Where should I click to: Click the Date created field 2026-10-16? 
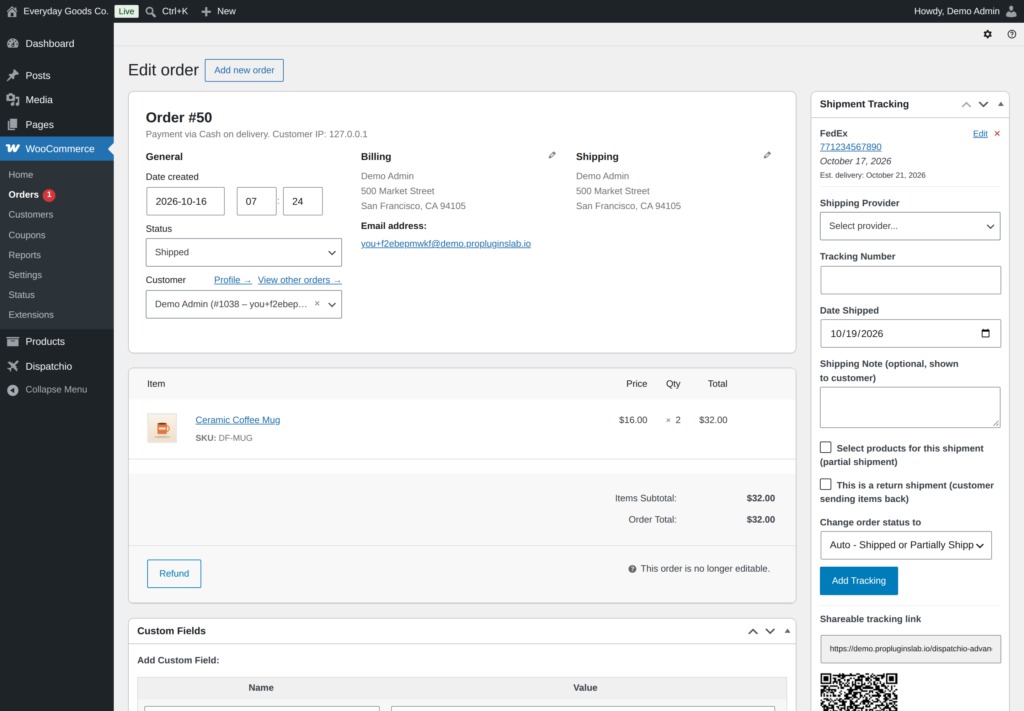click(x=185, y=201)
